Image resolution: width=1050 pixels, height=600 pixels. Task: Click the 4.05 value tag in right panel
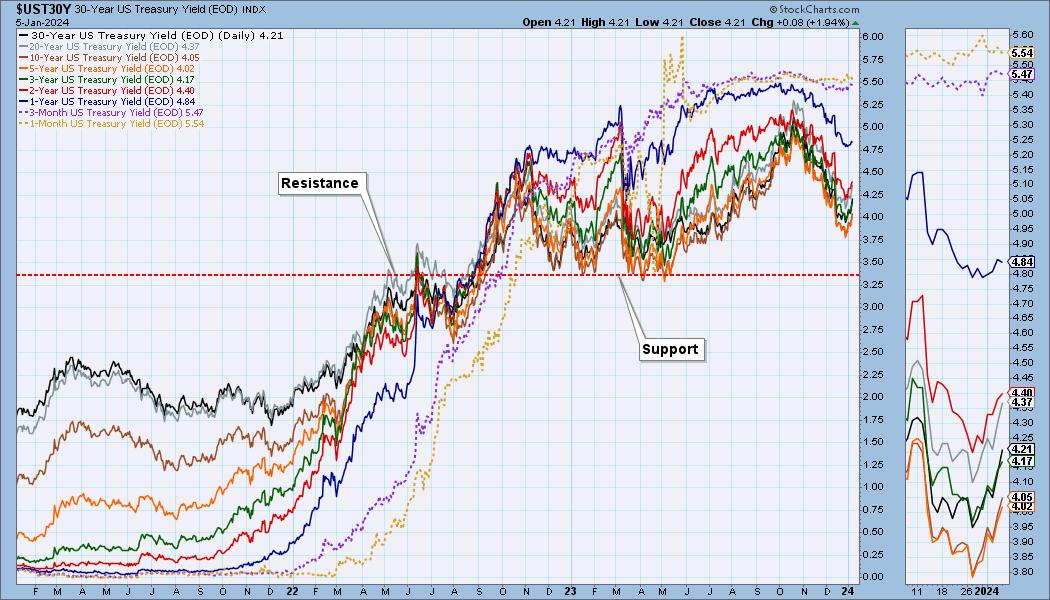(x=1022, y=497)
